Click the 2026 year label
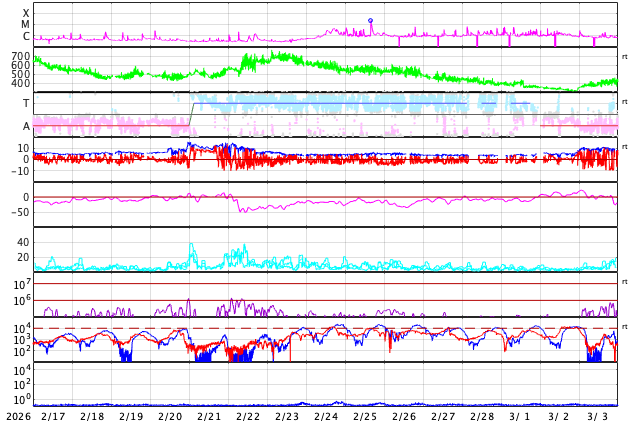The image size is (634, 424). [x=18, y=416]
